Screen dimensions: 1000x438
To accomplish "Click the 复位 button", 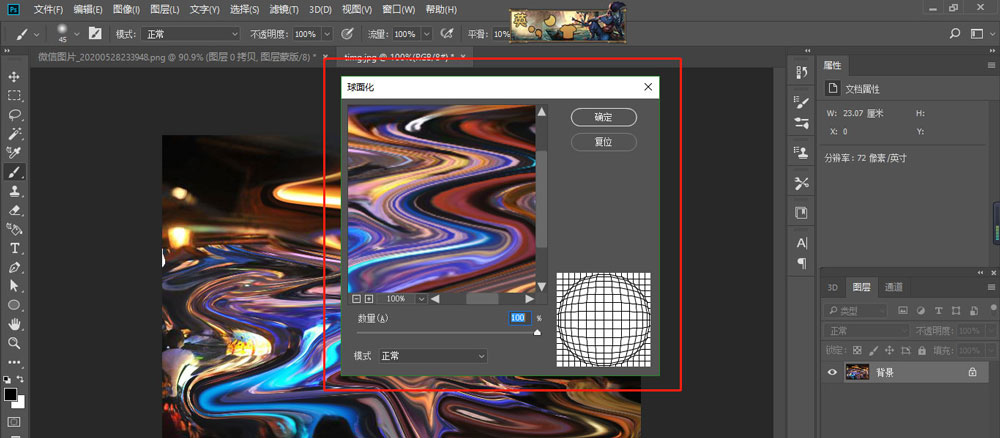I will [603, 142].
